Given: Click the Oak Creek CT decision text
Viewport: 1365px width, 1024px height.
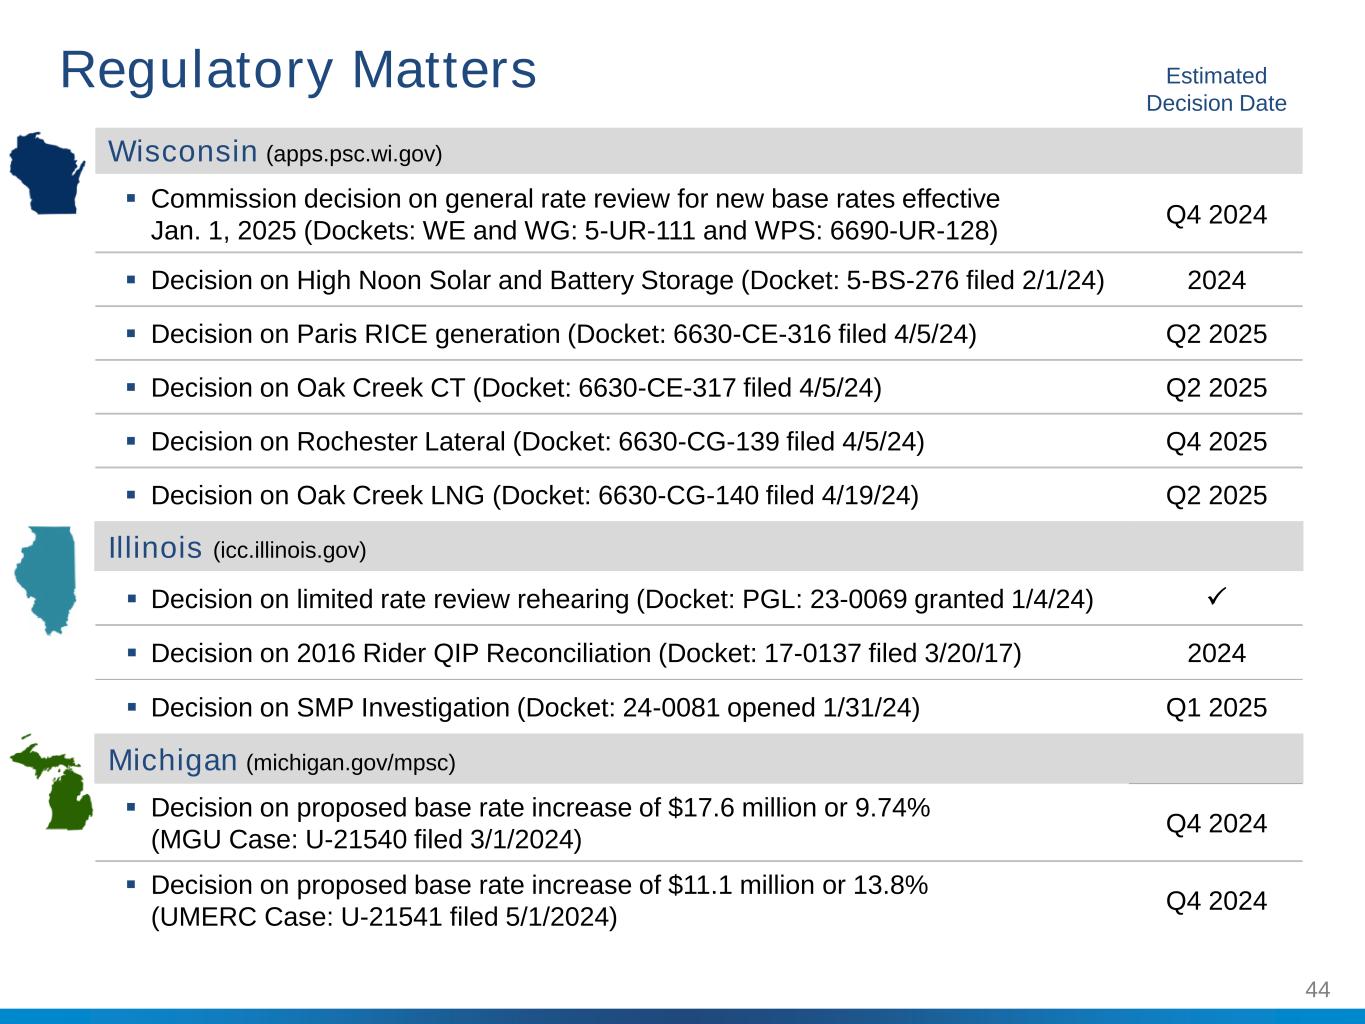Looking at the screenshot, I should 516,388.
